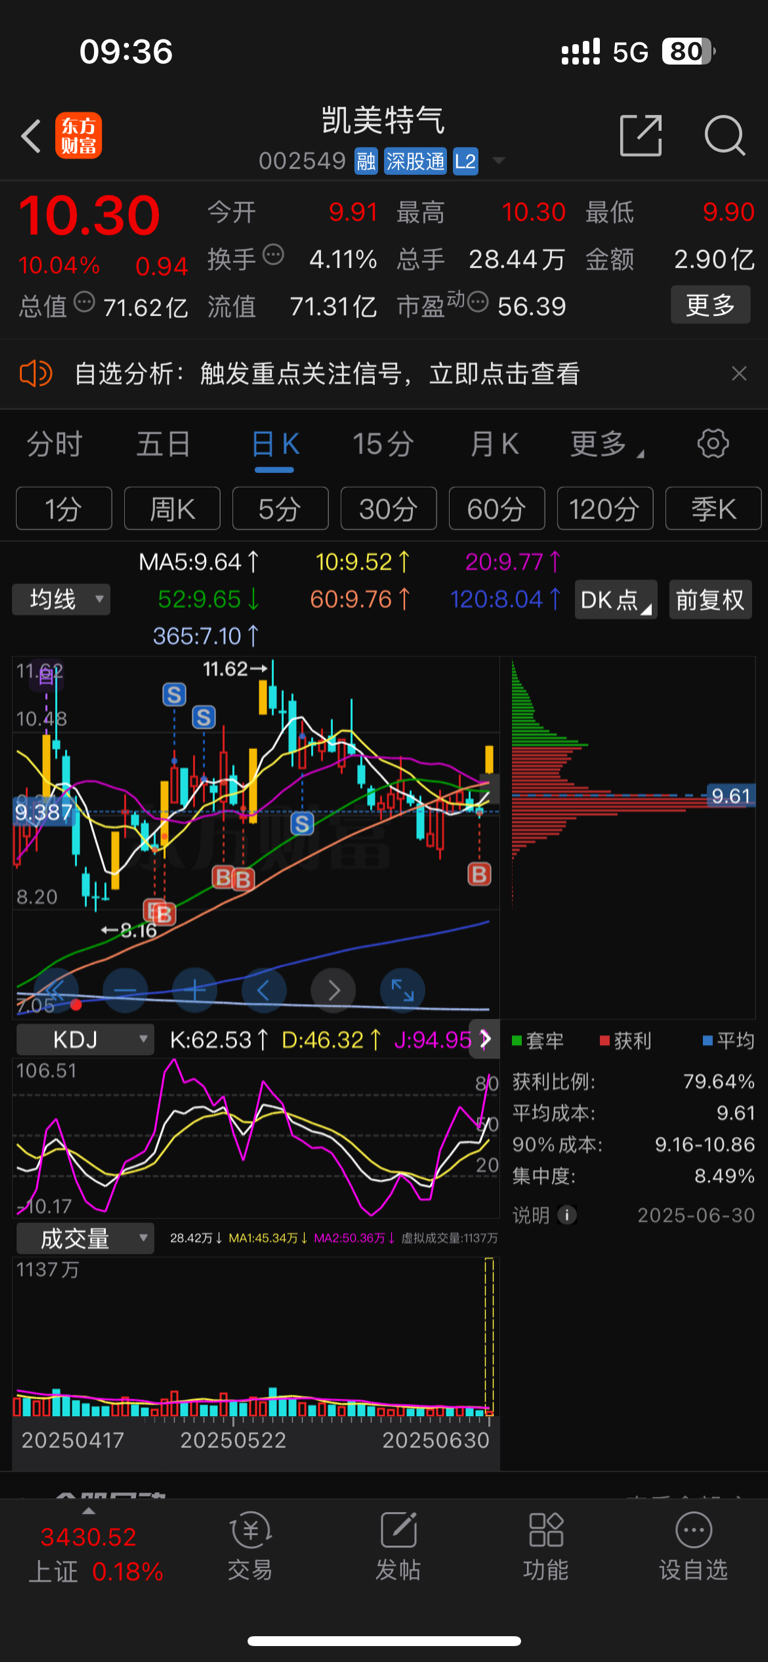The width and height of the screenshot is (768, 1663).
Task: Open 发帖 in the bottom bar
Action: pos(398,1547)
